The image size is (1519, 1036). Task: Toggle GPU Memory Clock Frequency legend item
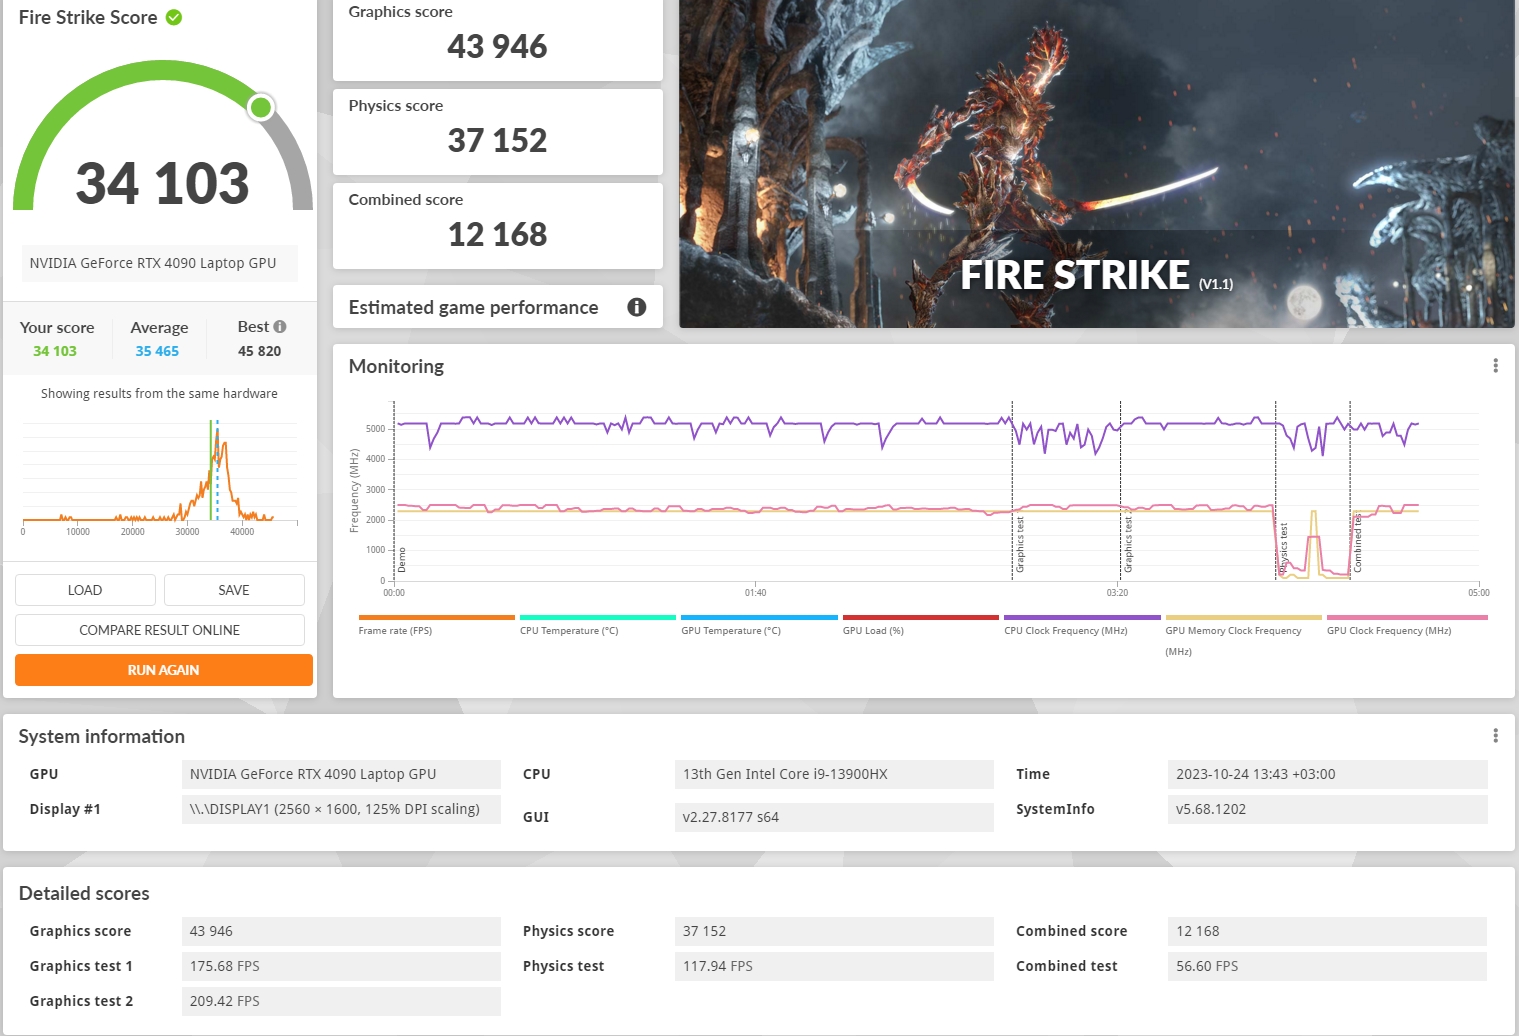[1233, 631]
